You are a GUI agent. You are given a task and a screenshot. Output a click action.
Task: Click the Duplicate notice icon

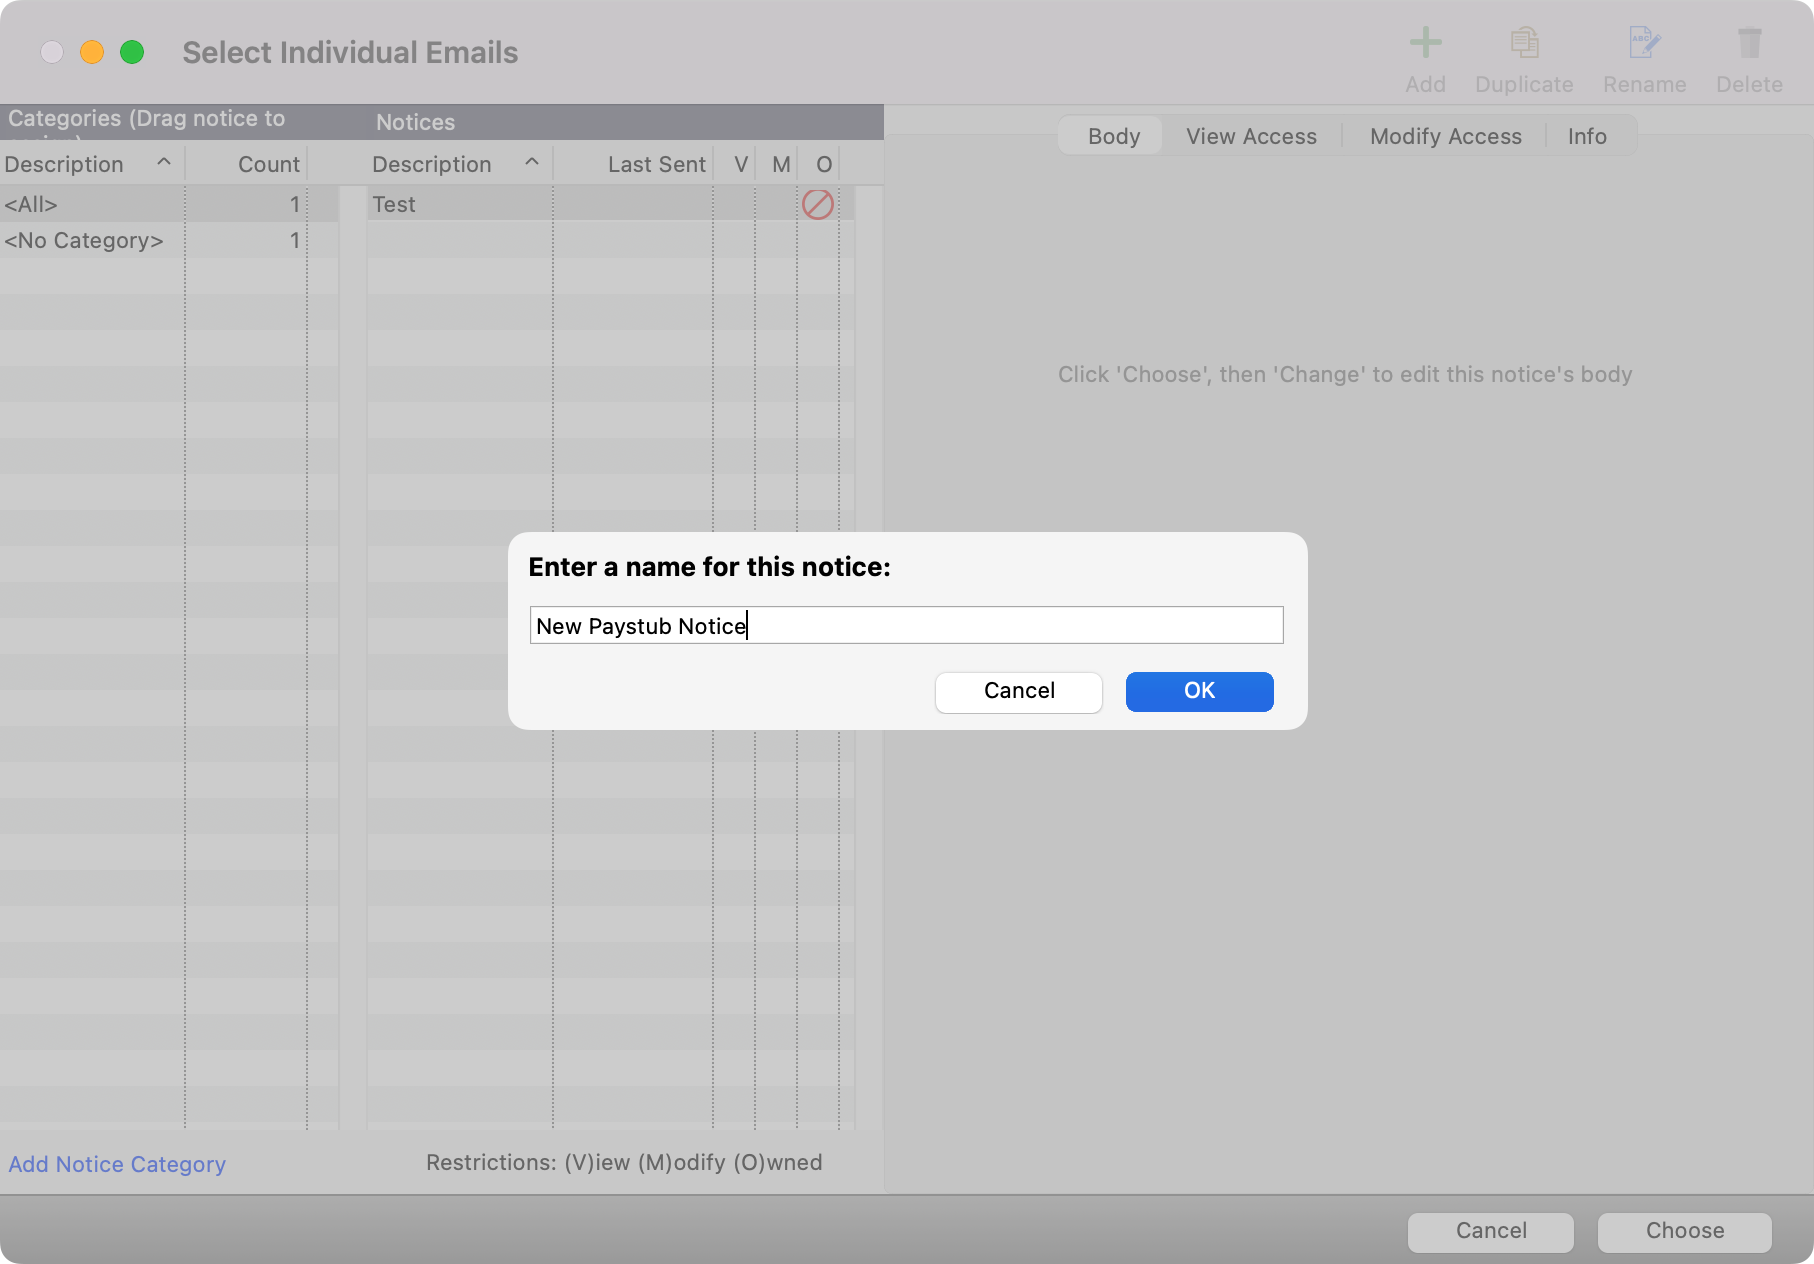[x=1524, y=43]
